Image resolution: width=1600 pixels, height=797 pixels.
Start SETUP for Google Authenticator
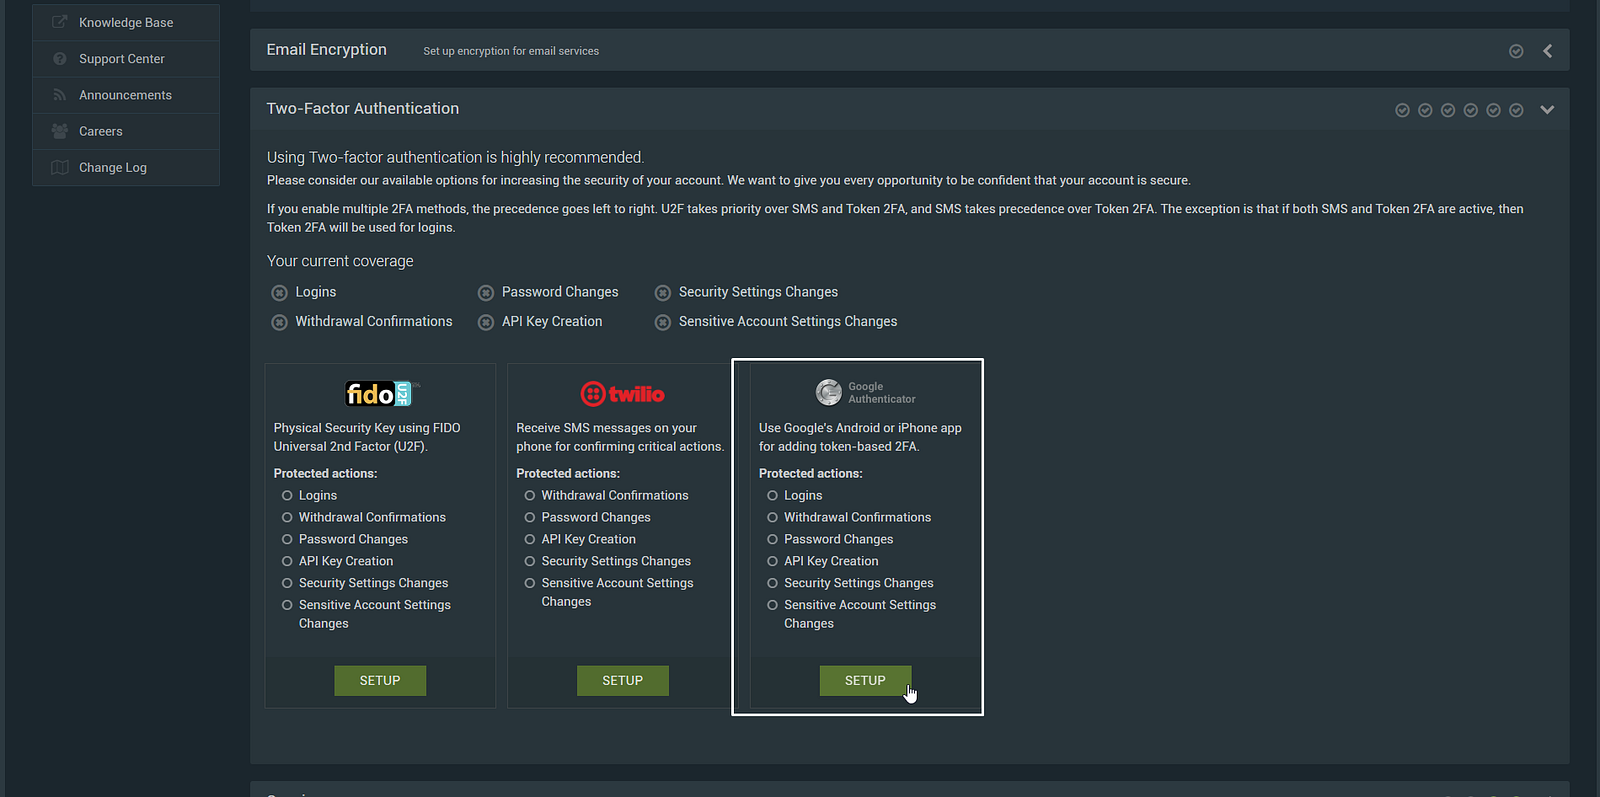[x=865, y=680]
